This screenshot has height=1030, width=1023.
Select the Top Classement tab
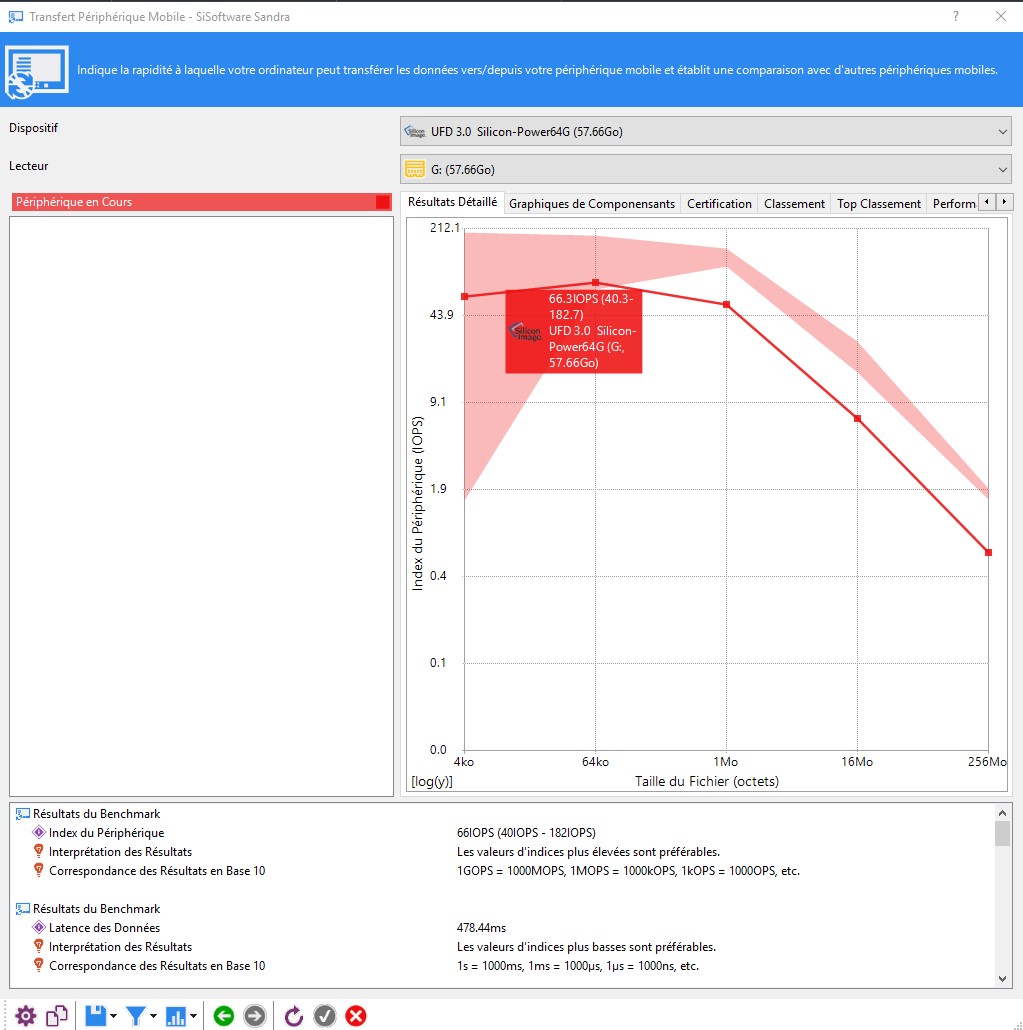878,204
